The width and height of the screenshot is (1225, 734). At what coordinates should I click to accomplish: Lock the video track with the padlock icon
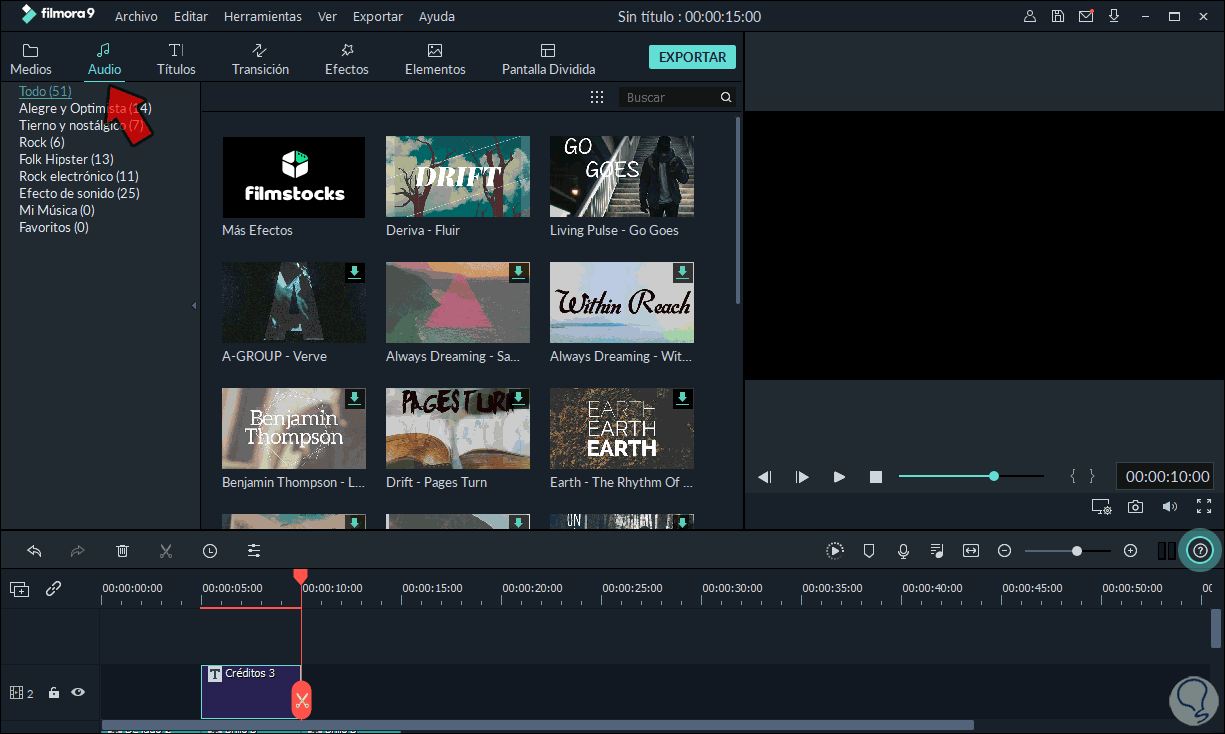click(54, 692)
